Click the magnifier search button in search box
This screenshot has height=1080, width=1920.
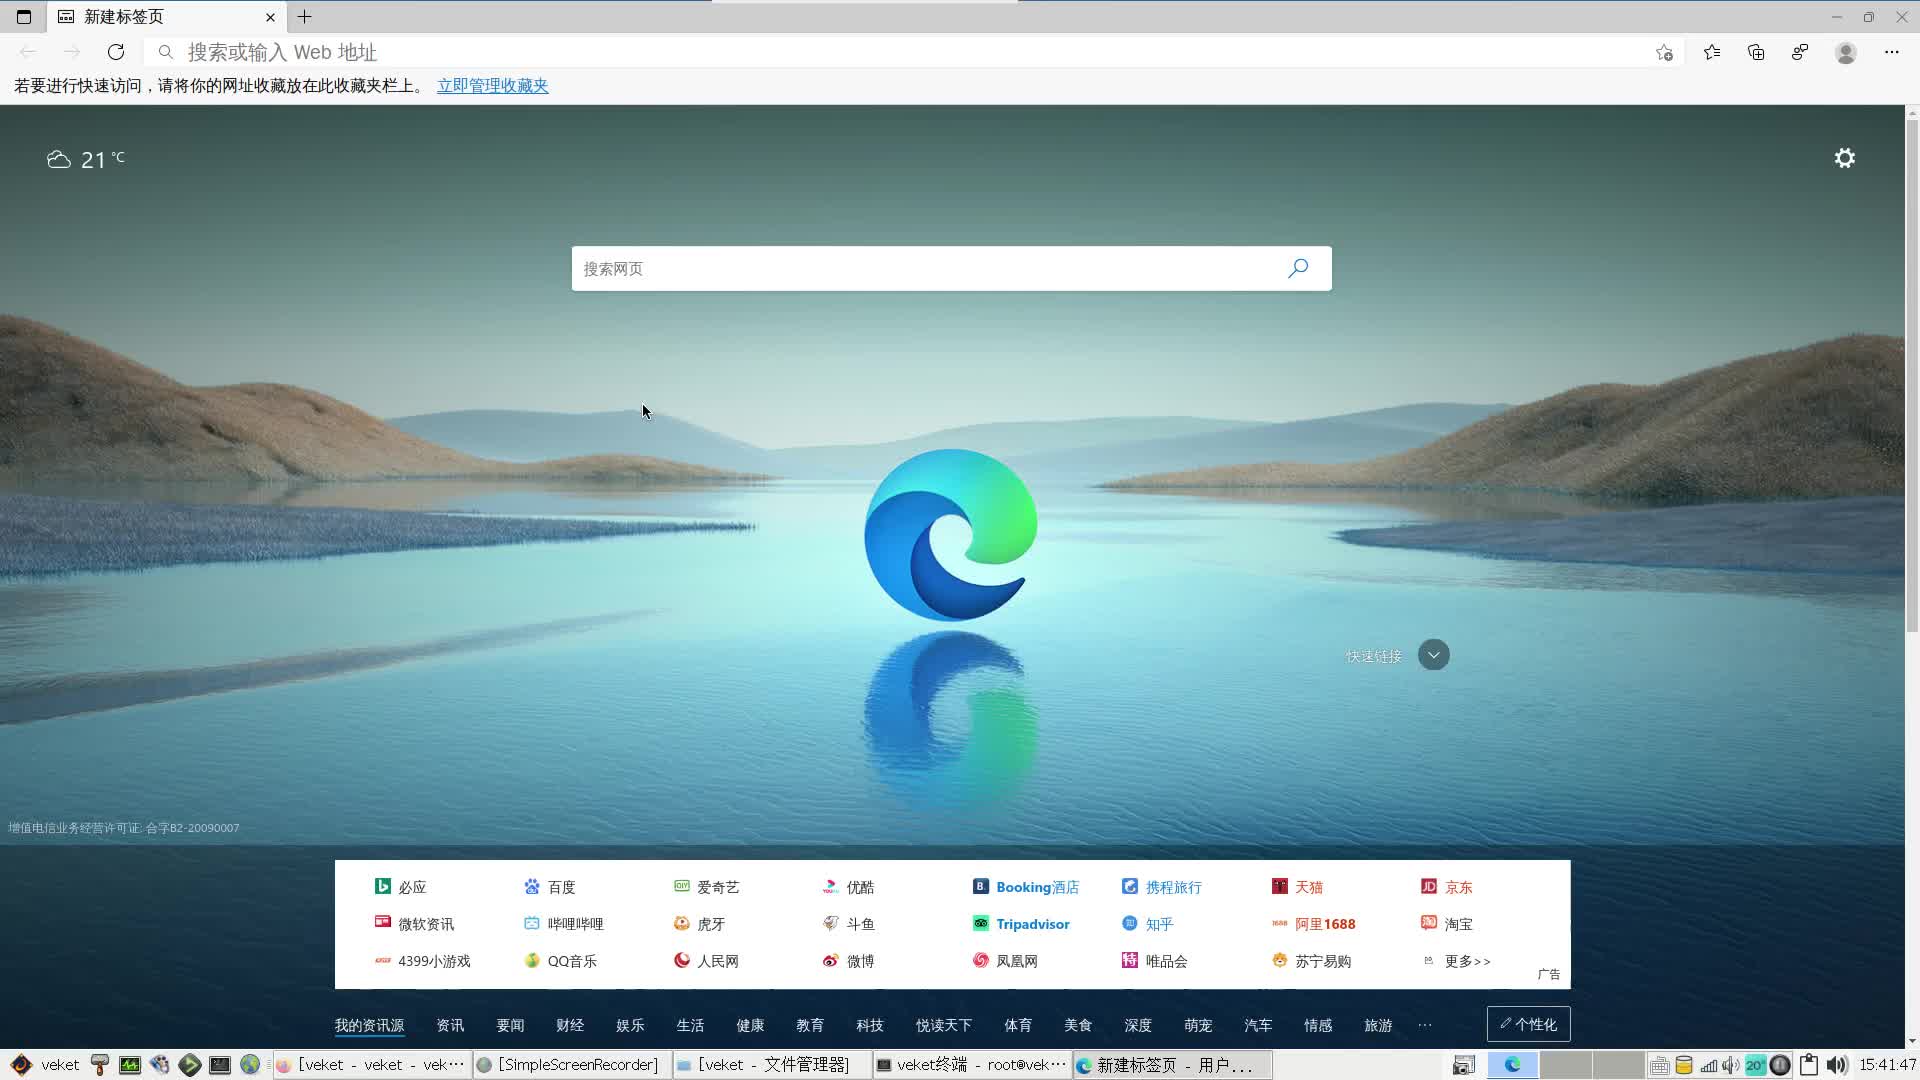pyautogui.click(x=1298, y=268)
